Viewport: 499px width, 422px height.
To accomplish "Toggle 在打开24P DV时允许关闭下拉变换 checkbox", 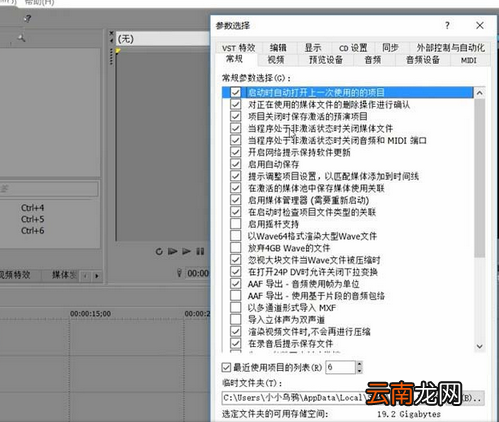I will 235,272.
